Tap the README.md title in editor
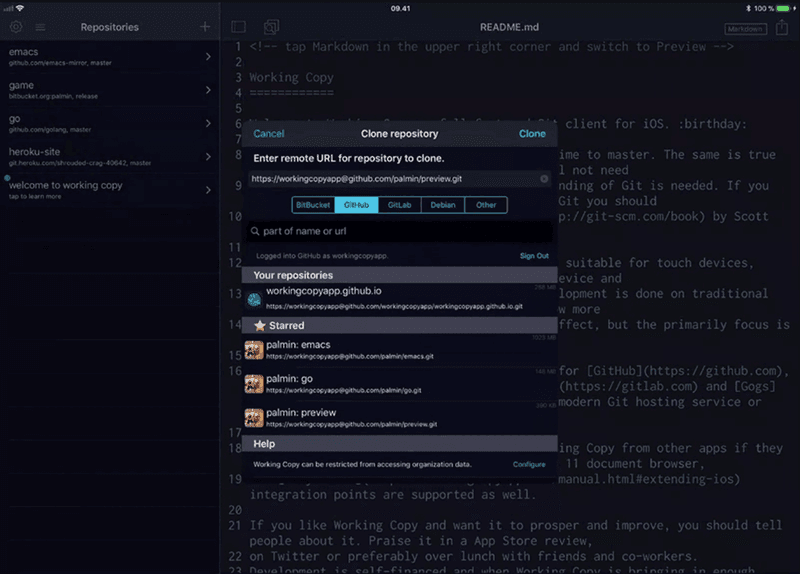 tap(509, 27)
